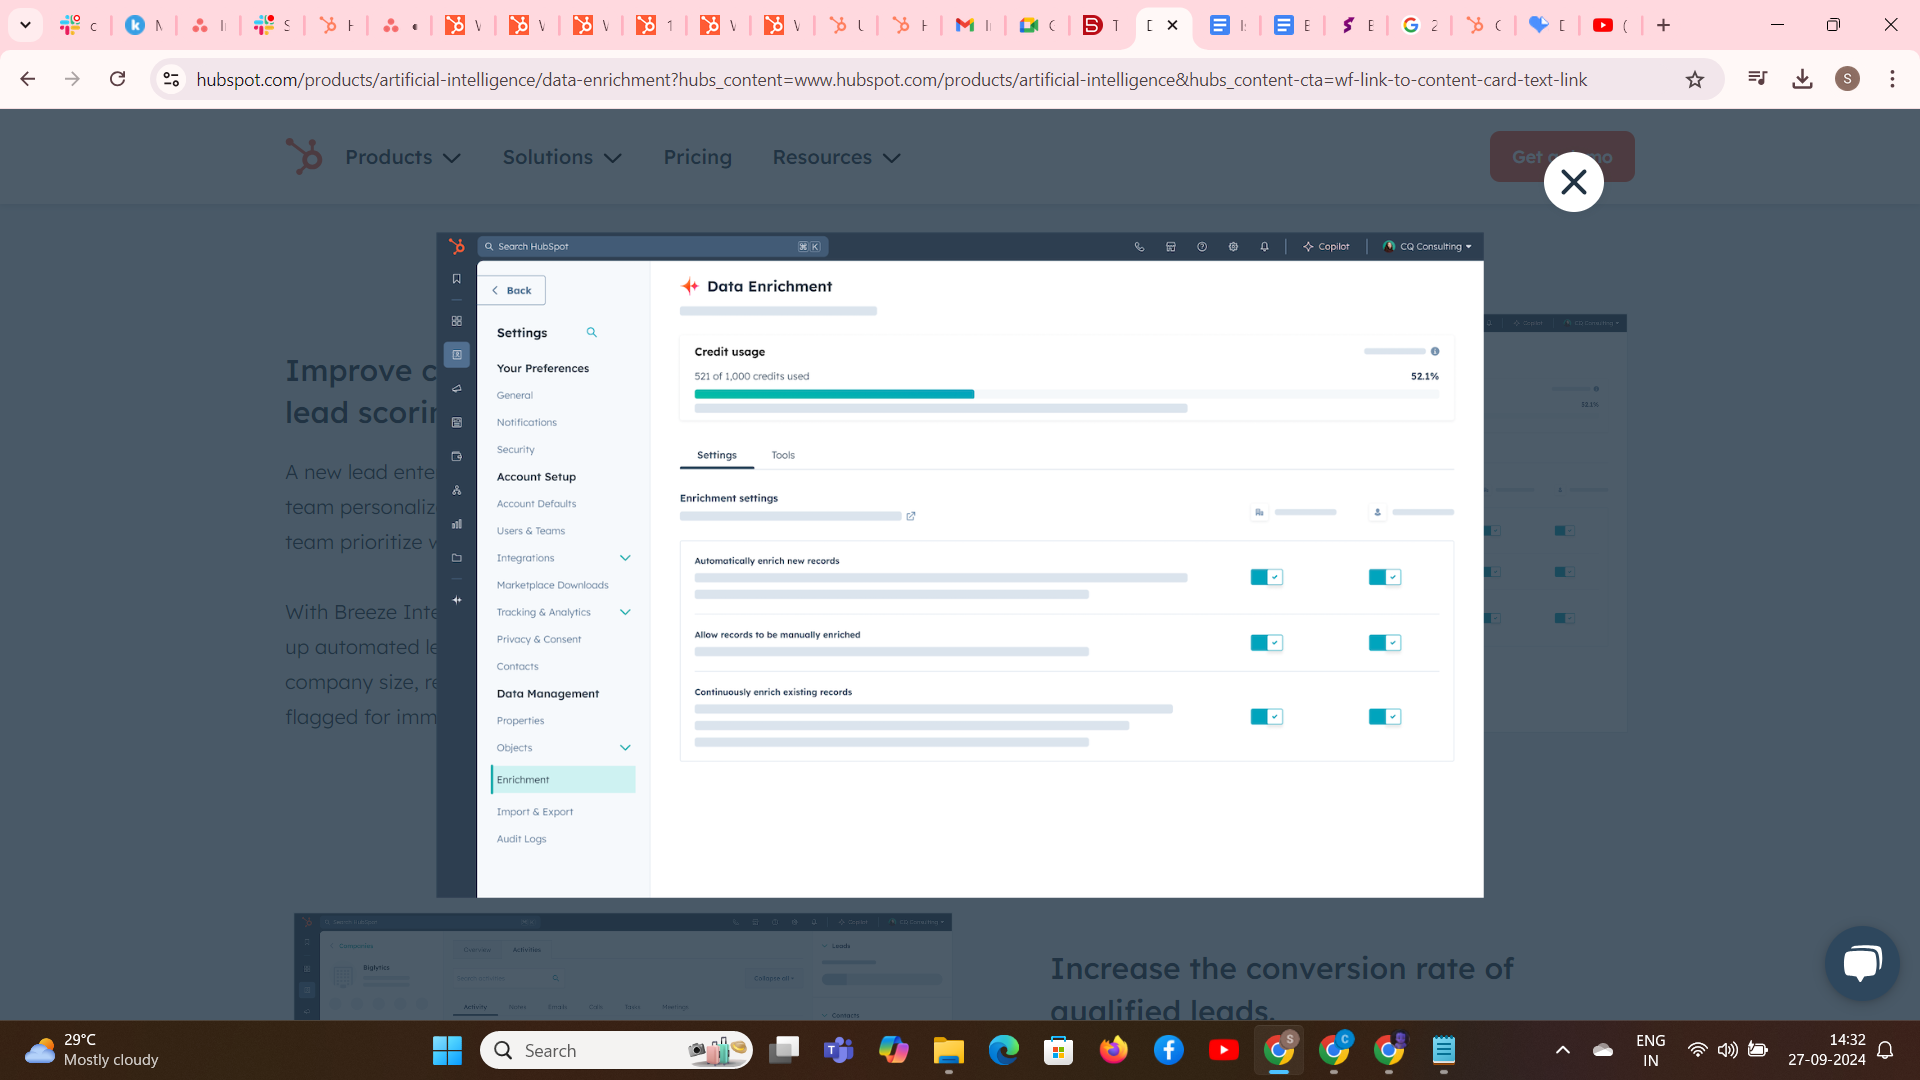Open the Pricing page

[x=698, y=157]
